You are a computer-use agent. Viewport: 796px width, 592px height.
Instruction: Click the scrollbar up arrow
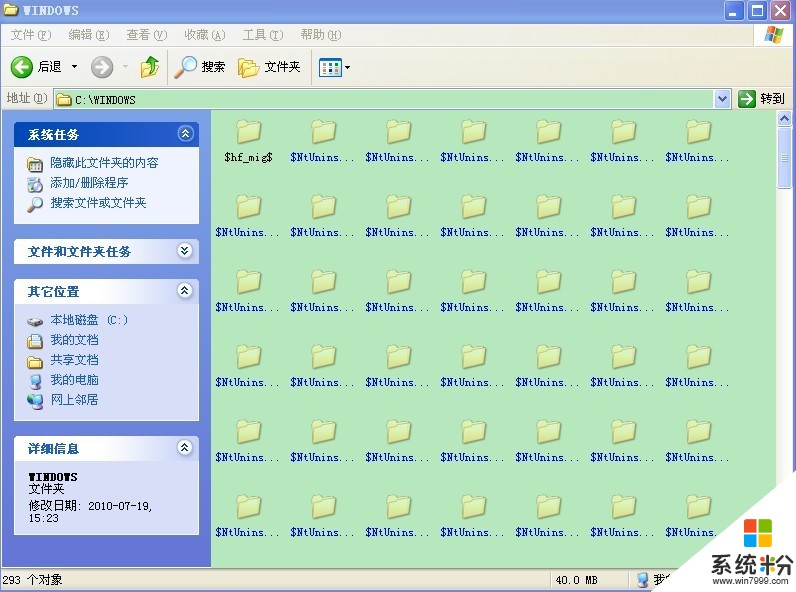784,119
